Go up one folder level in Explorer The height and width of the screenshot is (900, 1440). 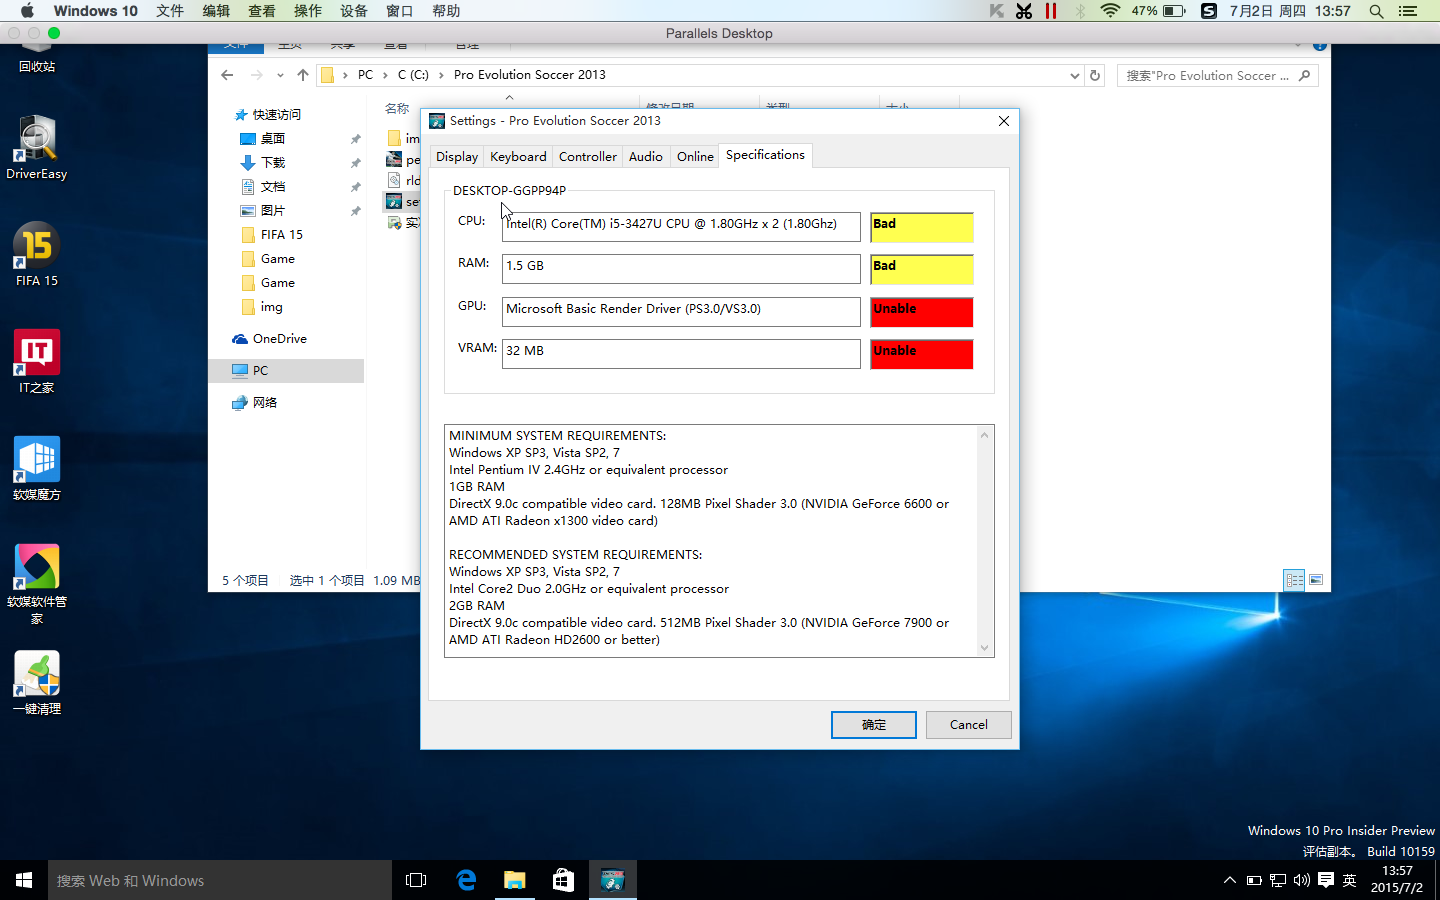303,75
